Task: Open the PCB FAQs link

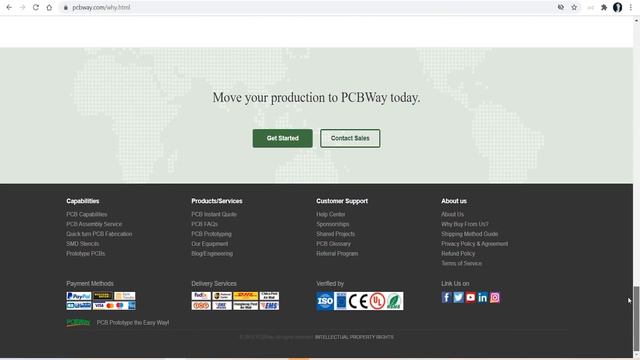Action: [204, 224]
